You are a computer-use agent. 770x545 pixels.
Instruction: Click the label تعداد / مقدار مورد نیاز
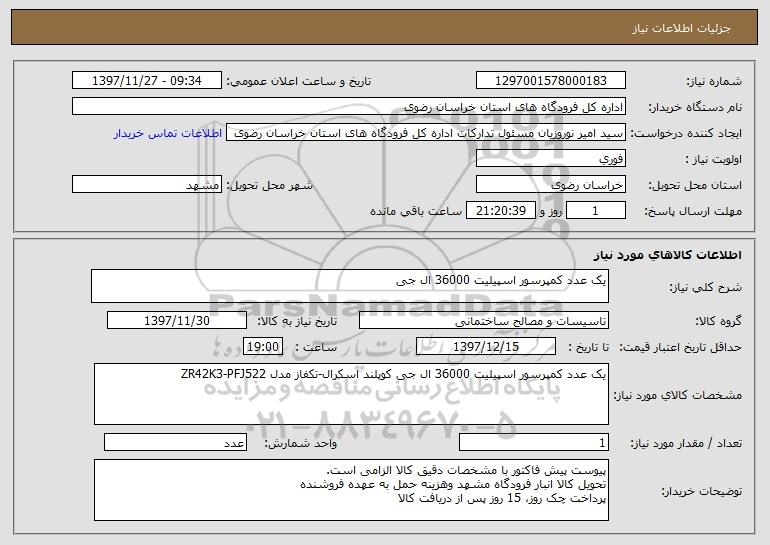(x=686, y=443)
